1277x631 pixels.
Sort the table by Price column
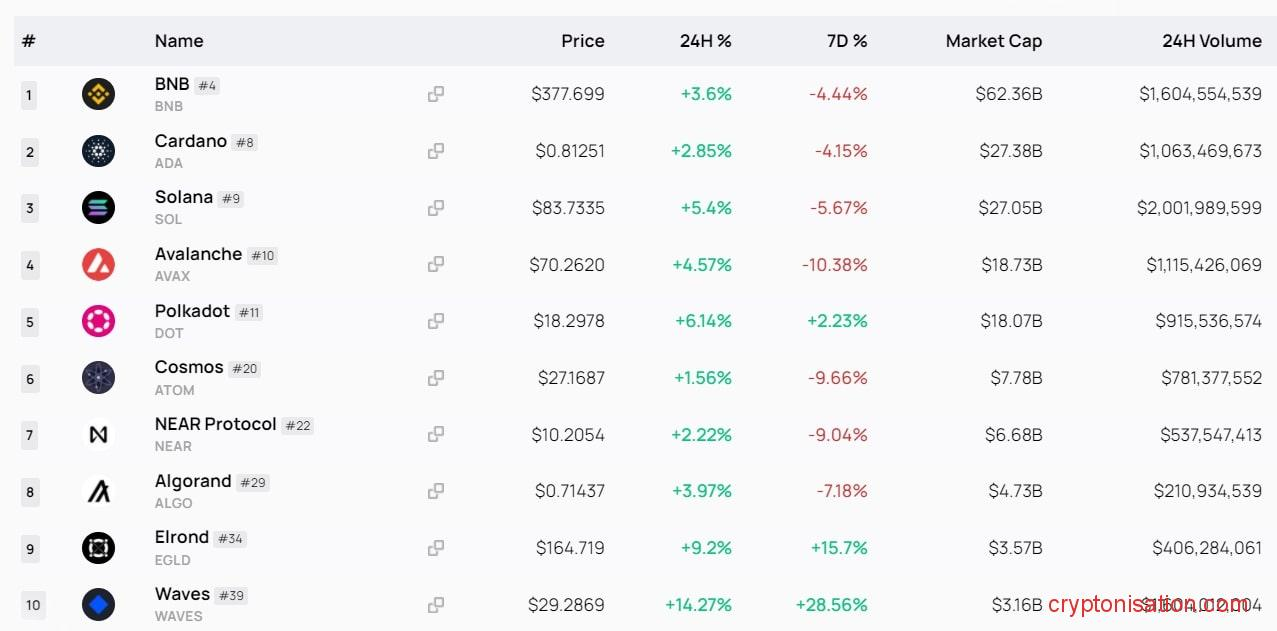(582, 41)
